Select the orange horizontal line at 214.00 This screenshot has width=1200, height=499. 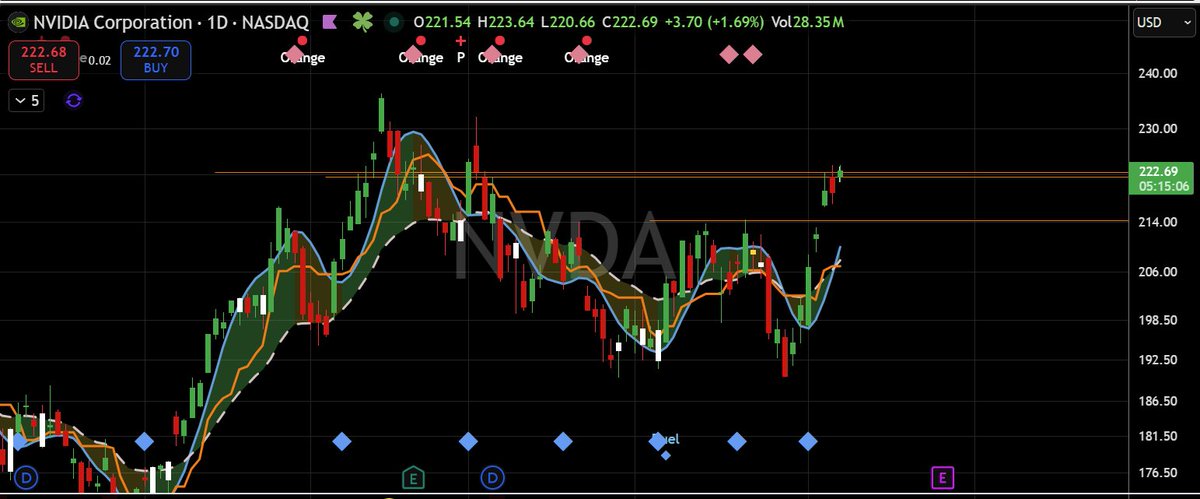tap(888, 221)
